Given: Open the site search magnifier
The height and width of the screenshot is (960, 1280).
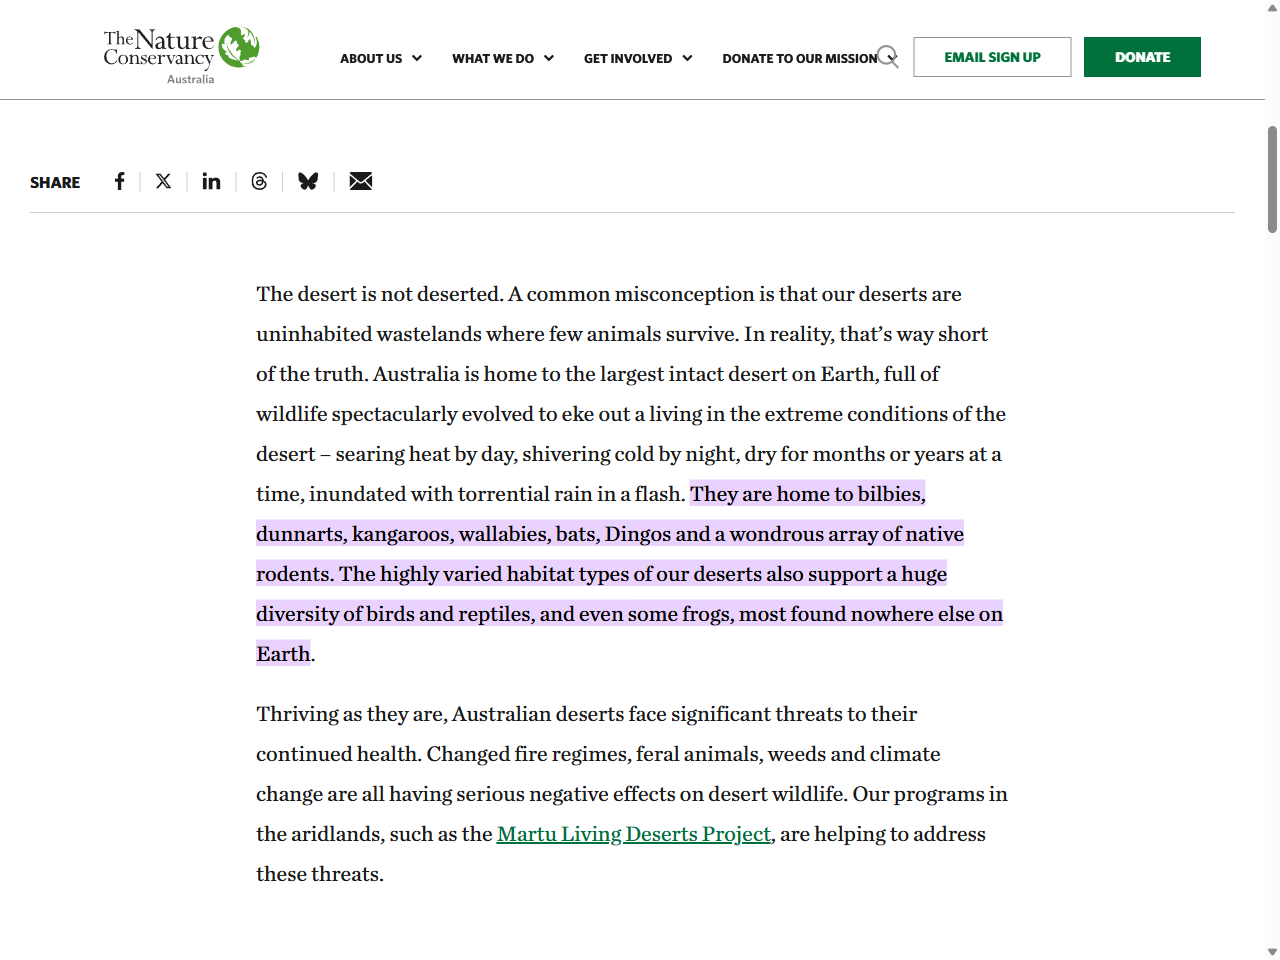Looking at the screenshot, I should click(888, 57).
